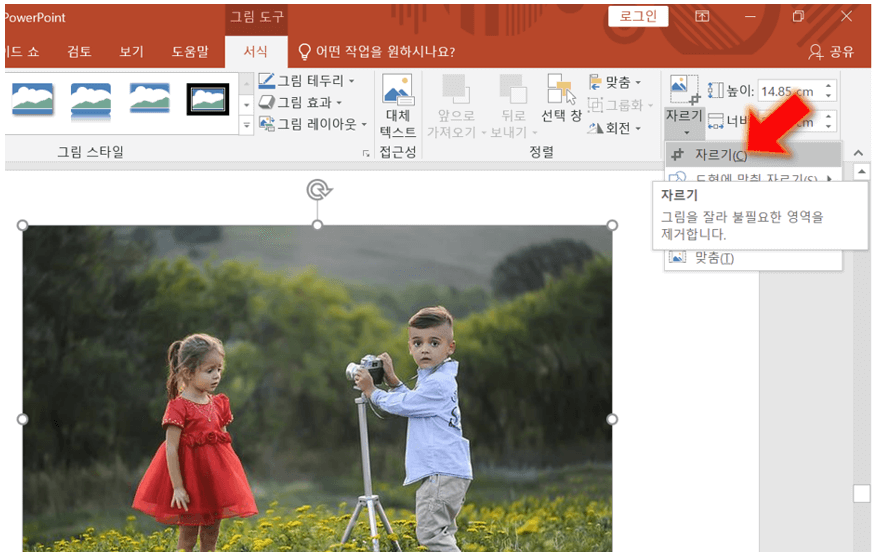This screenshot has height=558, width=880.
Task: Switch to the 서식 format tab
Action: tap(256, 52)
